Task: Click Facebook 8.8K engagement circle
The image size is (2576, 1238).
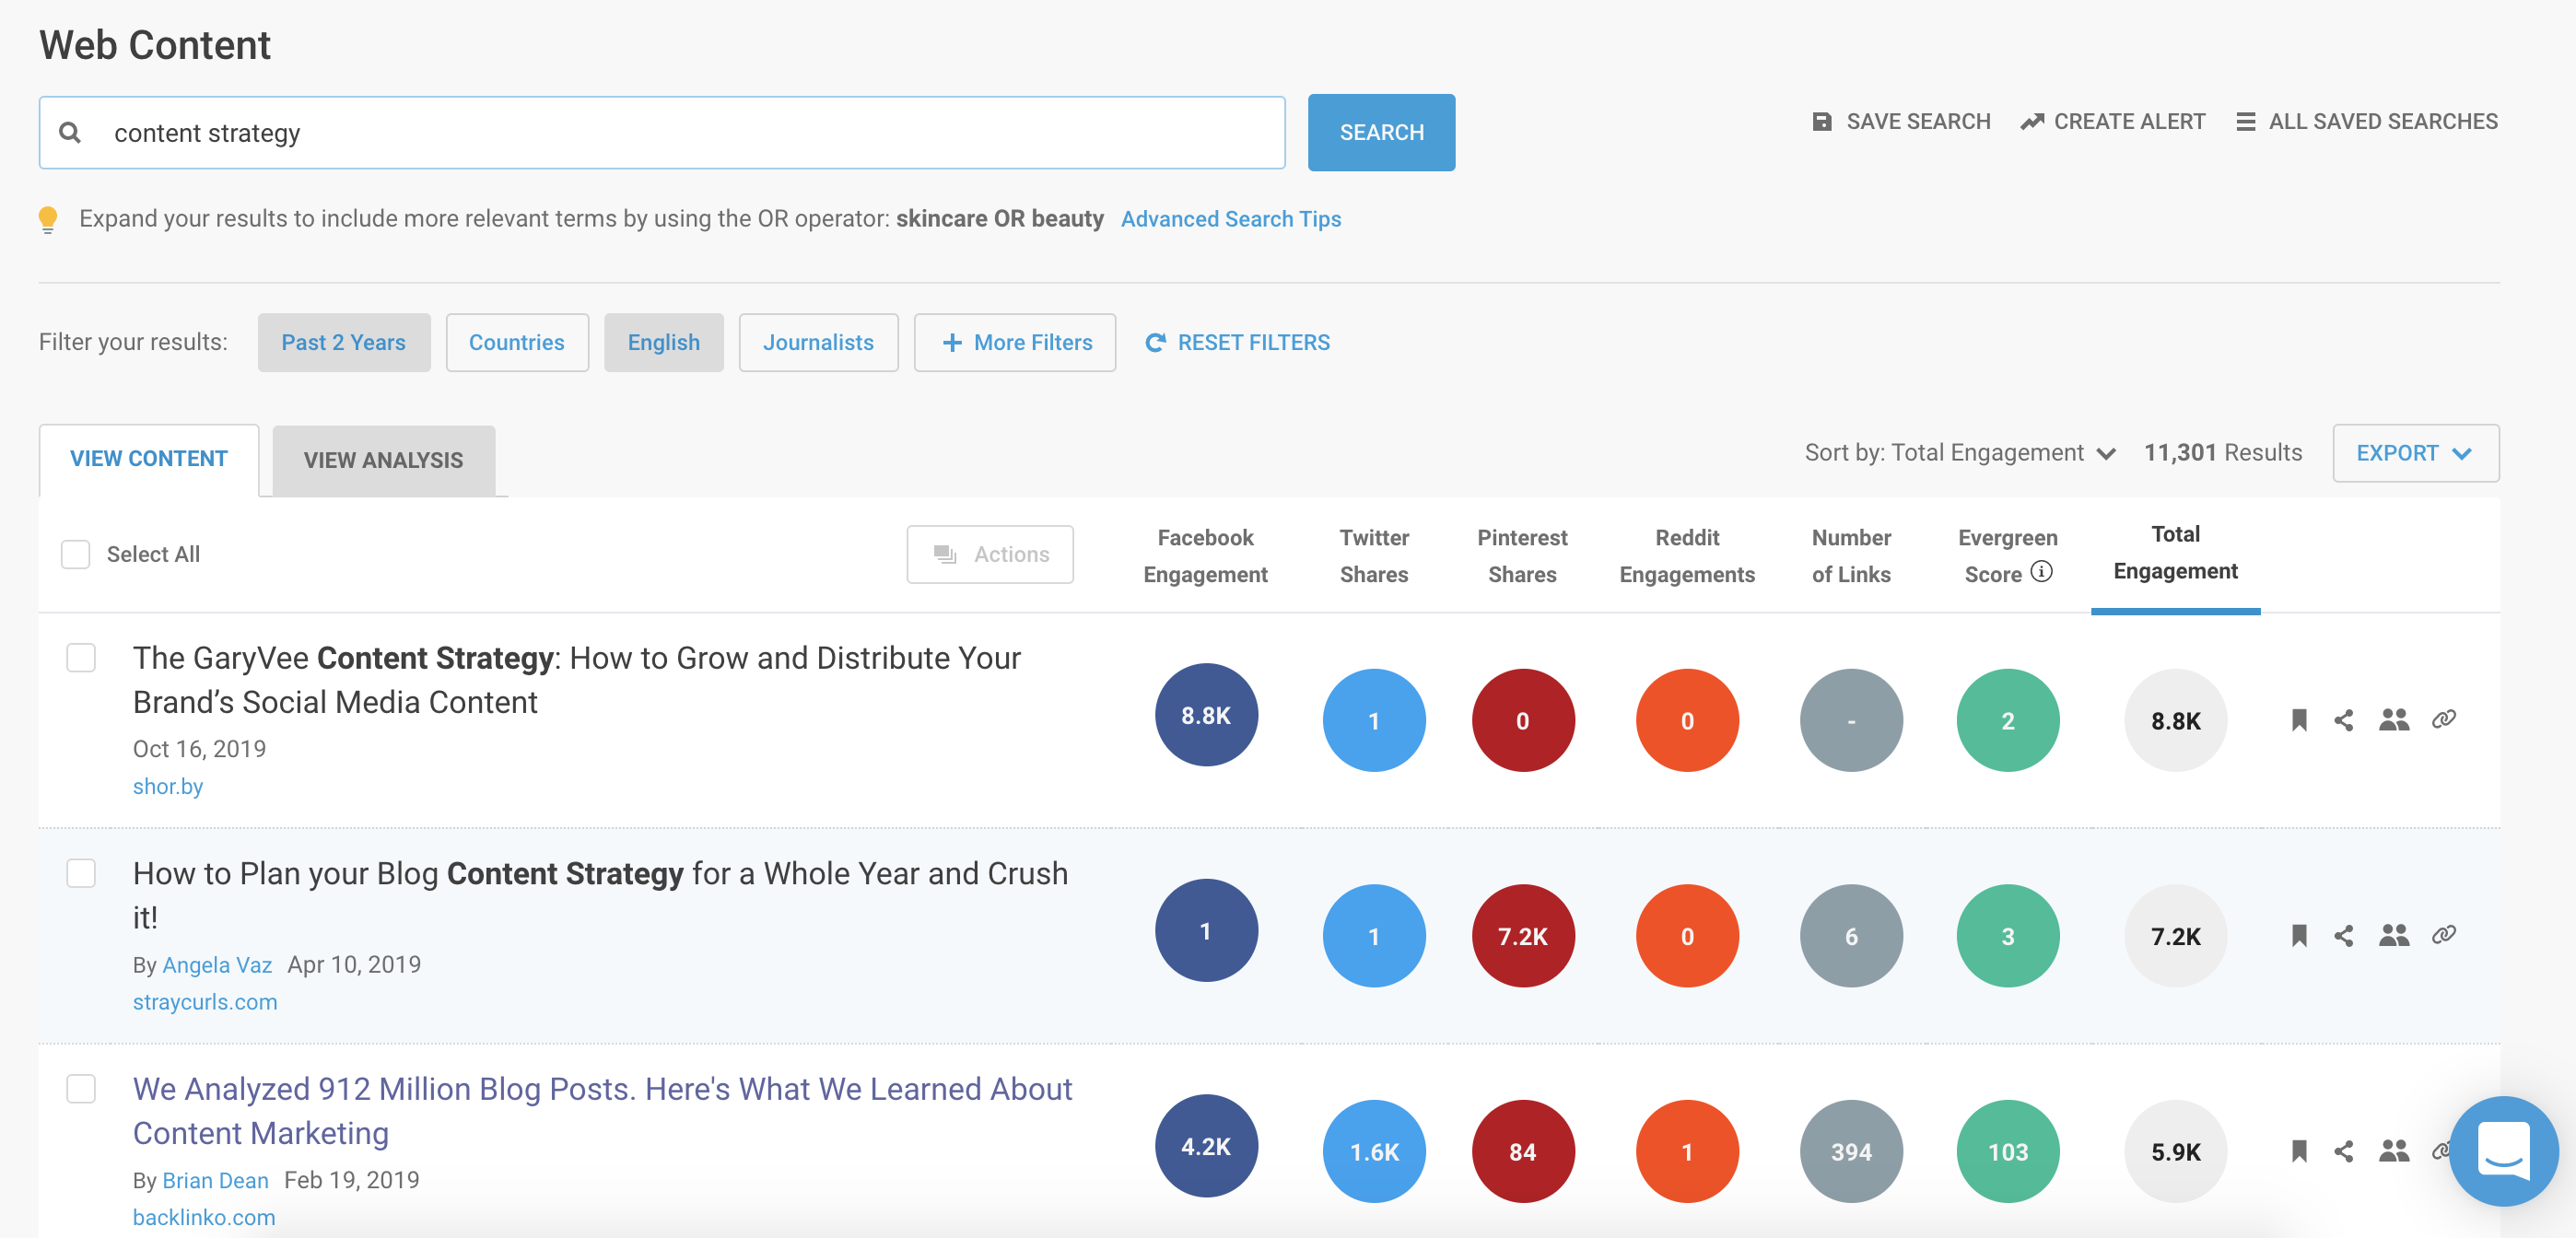Action: (x=1205, y=715)
